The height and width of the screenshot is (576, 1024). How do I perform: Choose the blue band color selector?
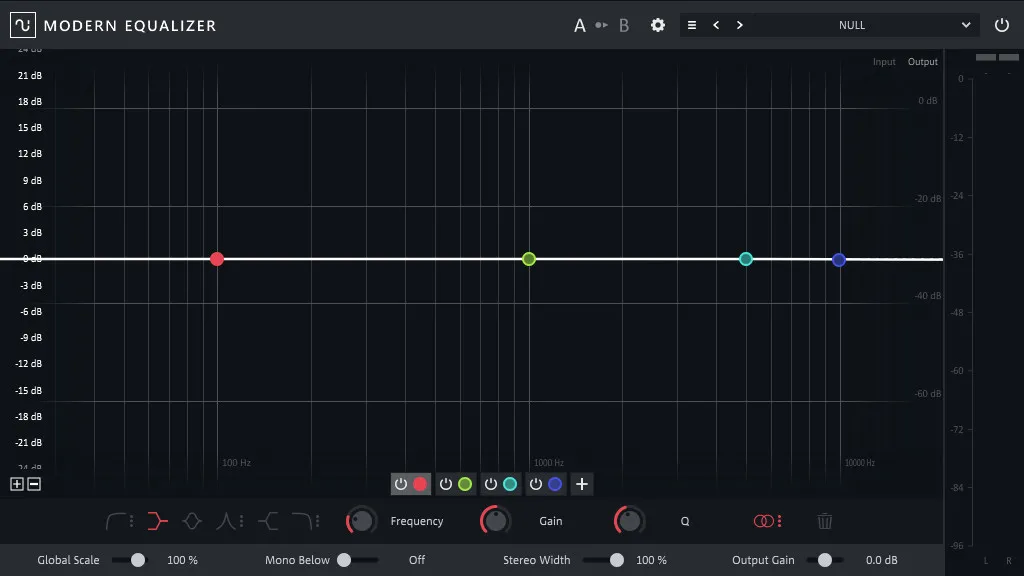point(555,484)
